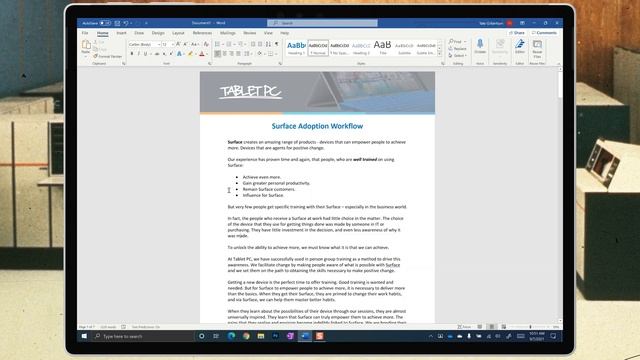The height and width of the screenshot is (360, 640).
Task: Toggle Italic formatting
Action: [x=138, y=54]
